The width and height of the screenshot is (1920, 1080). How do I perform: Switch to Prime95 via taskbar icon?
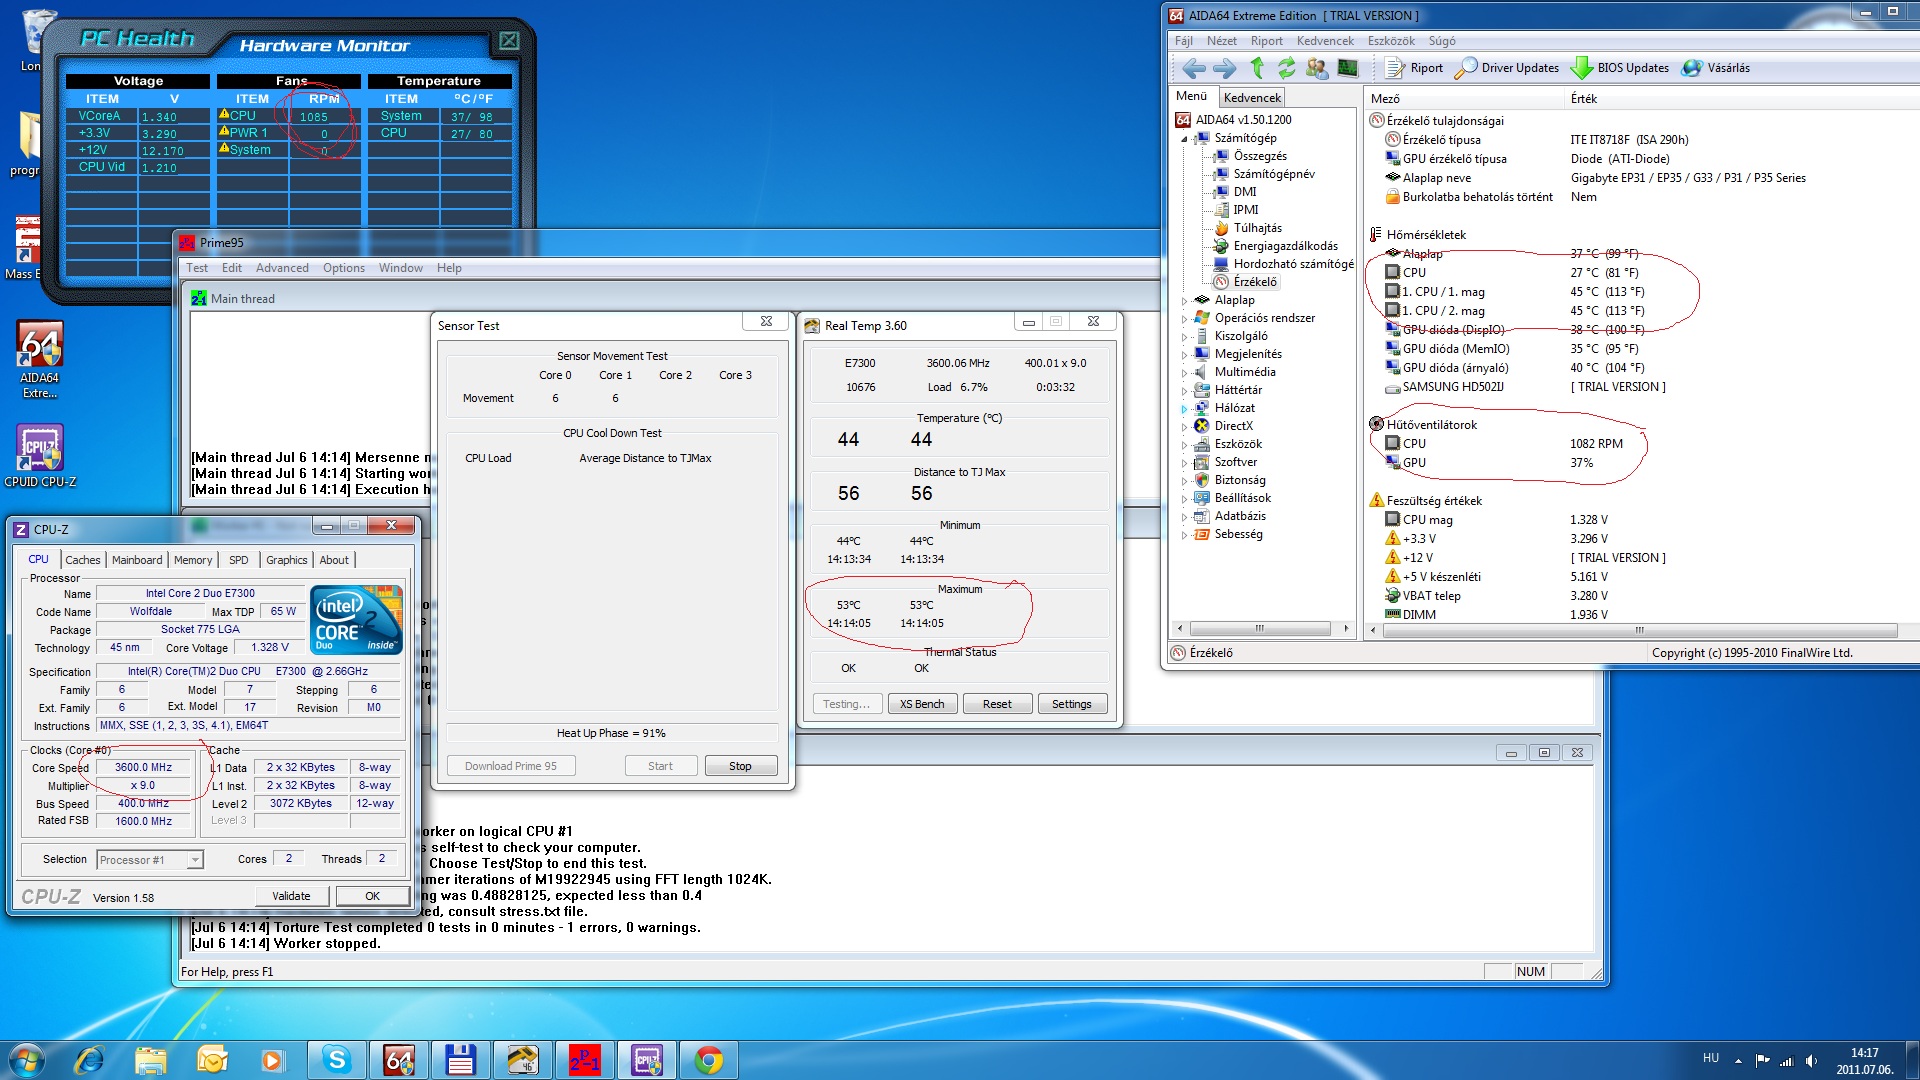585,1060
